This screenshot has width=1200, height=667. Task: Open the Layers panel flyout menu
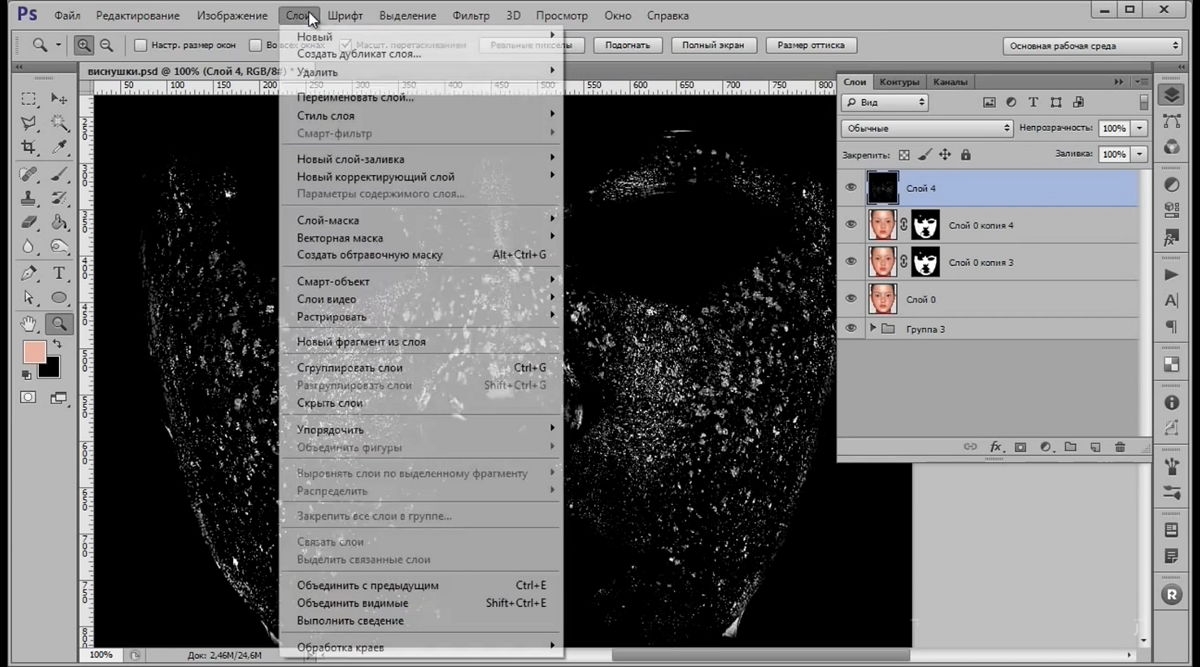(1142, 82)
